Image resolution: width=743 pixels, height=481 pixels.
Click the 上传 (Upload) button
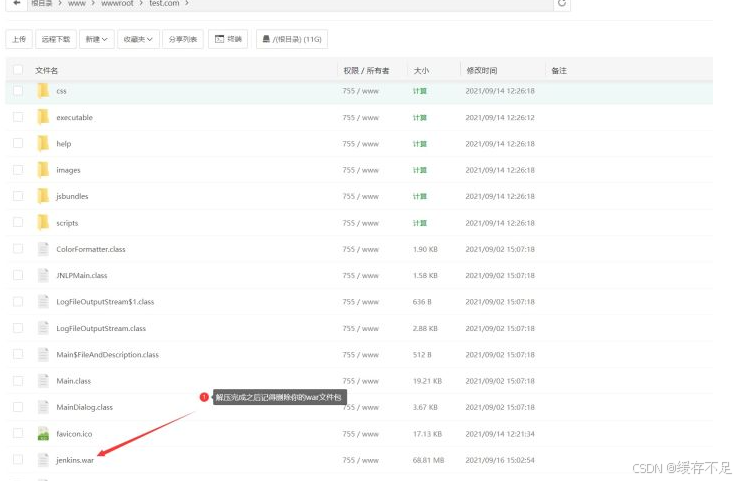click(x=19, y=39)
